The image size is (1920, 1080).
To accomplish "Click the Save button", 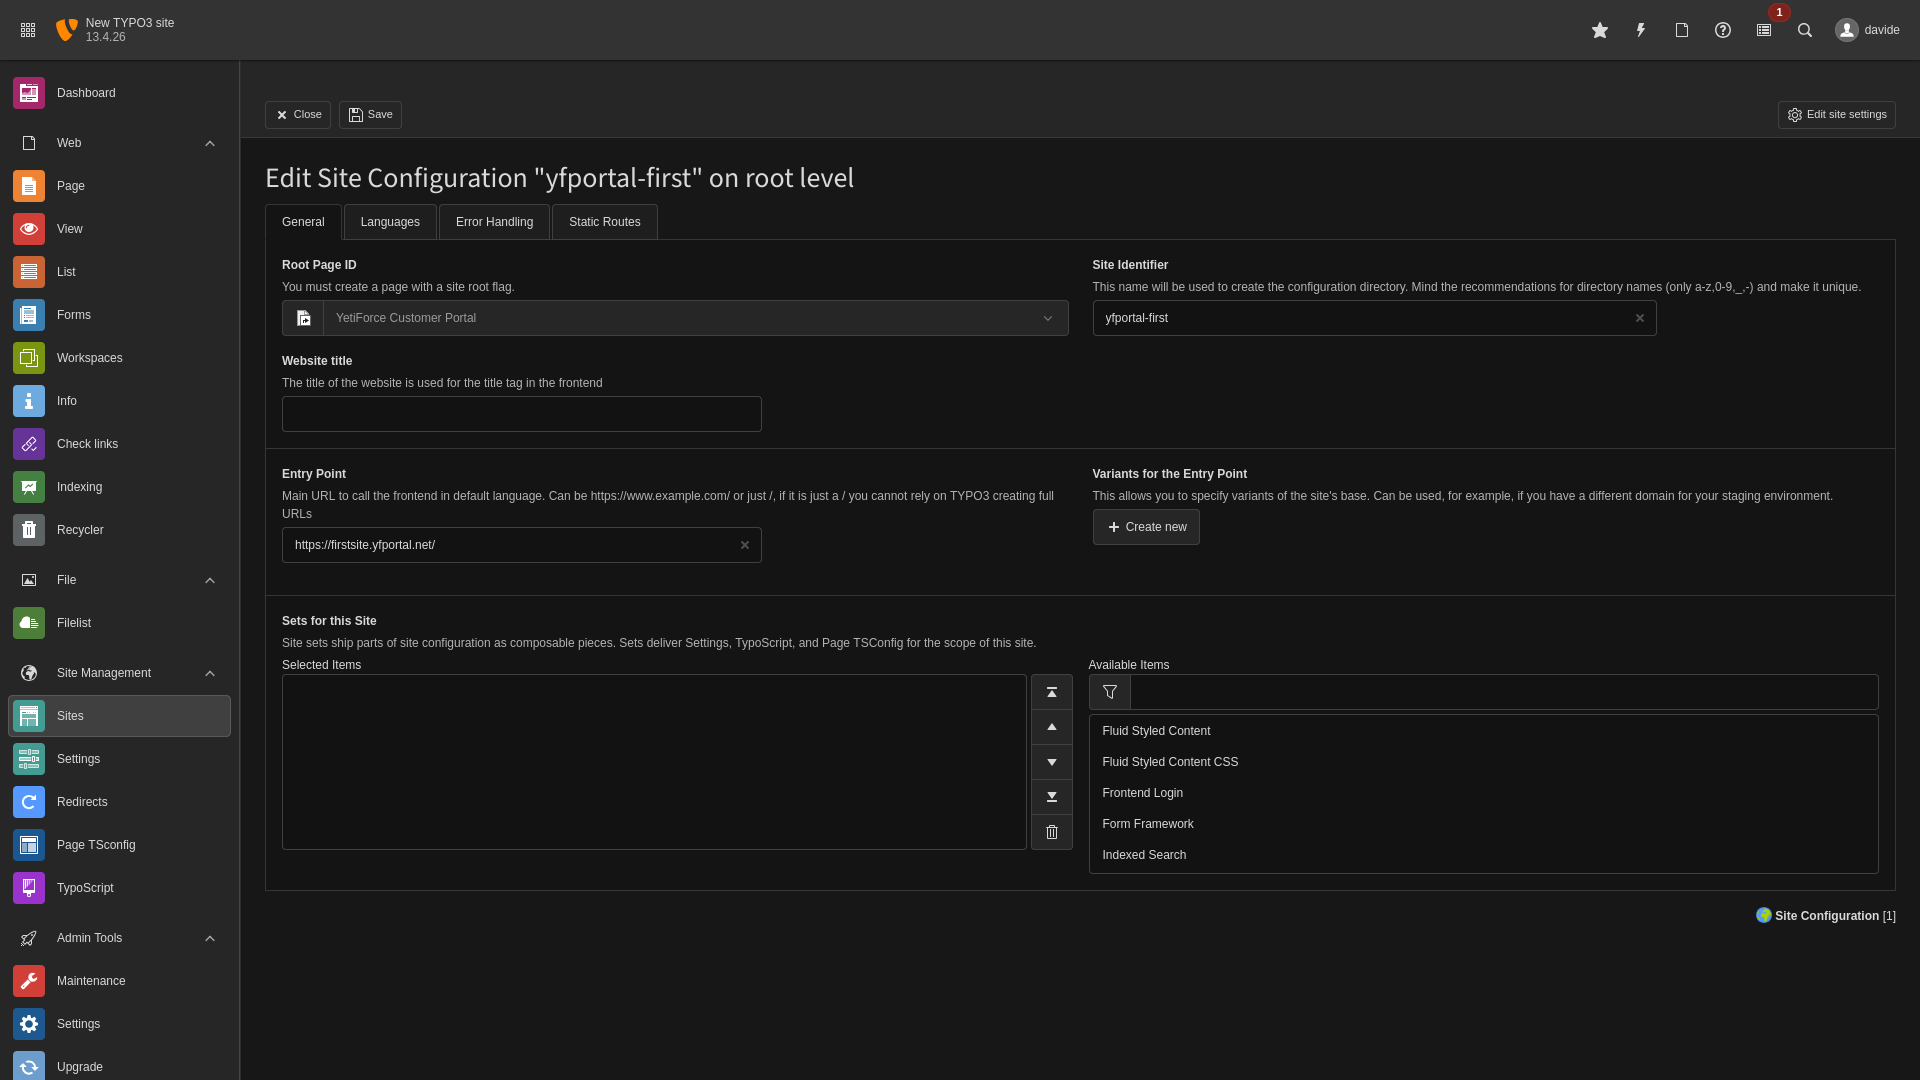I will [370, 115].
